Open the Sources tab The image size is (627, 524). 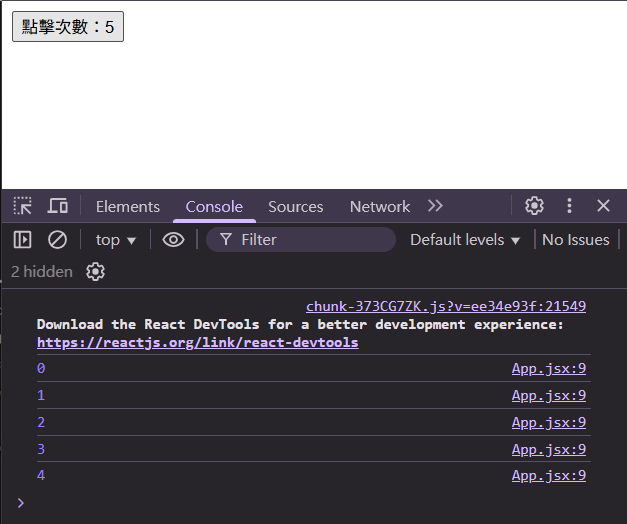(x=296, y=206)
